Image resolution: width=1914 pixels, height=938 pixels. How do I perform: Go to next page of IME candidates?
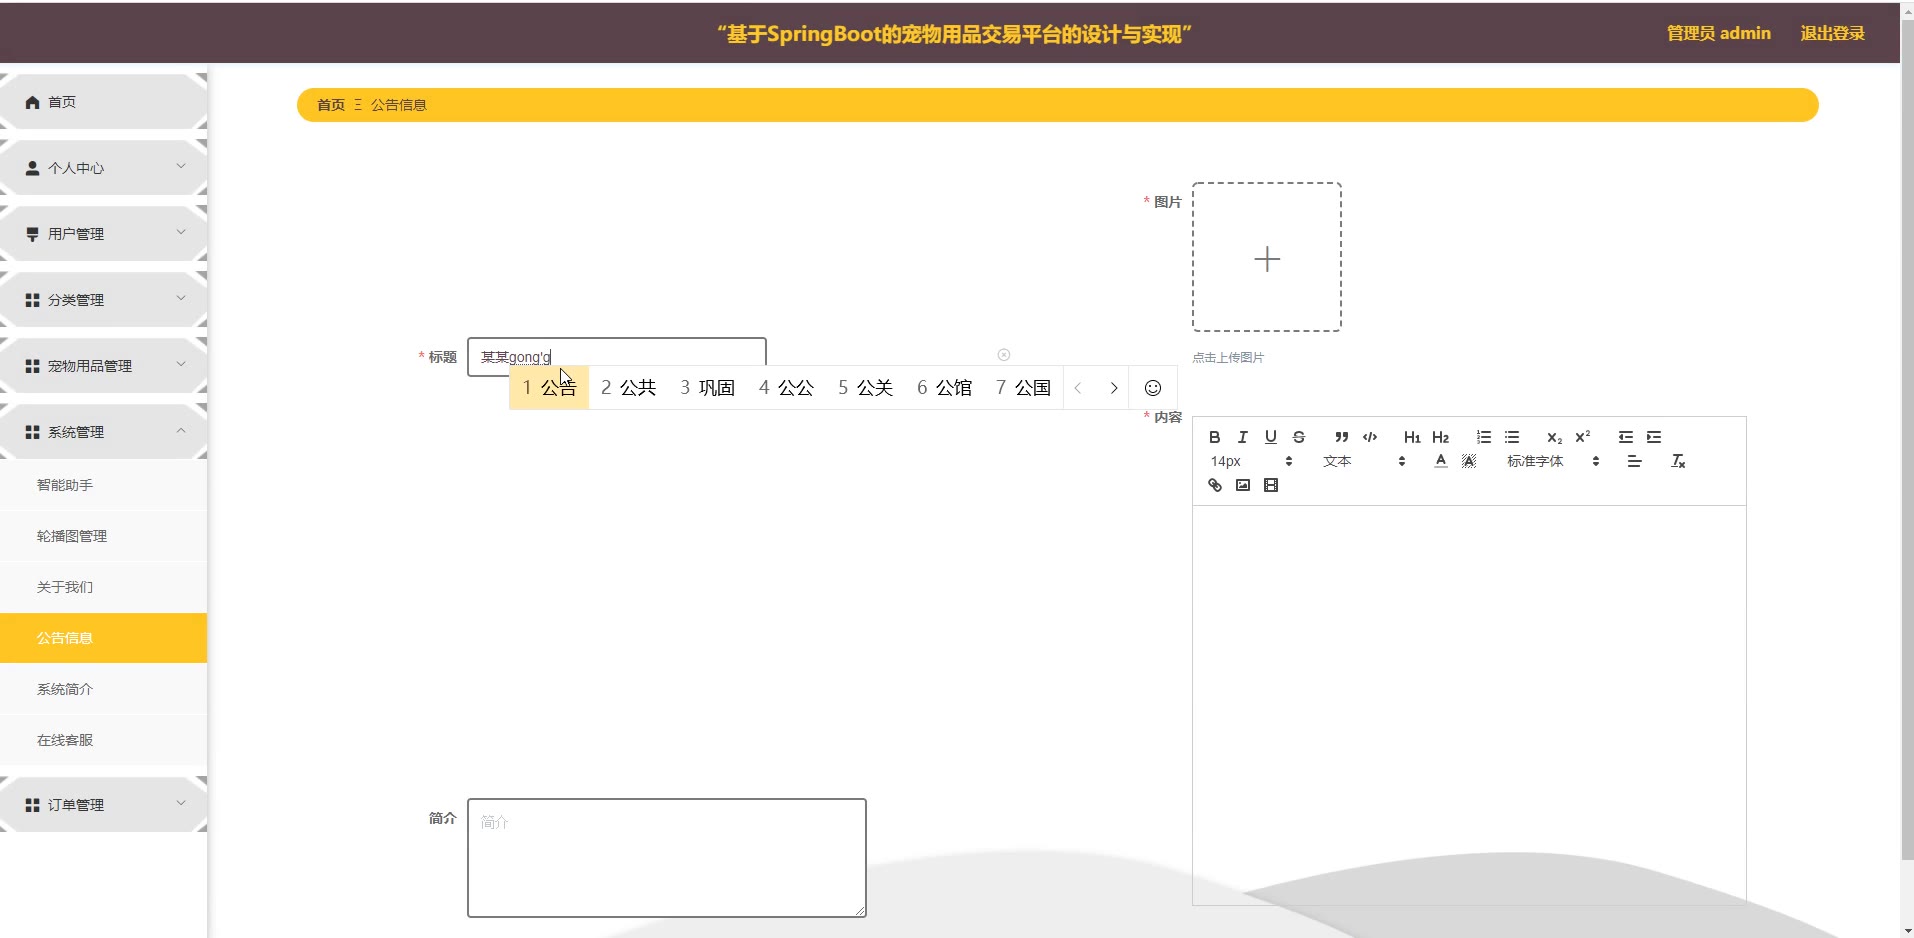click(x=1114, y=388)
